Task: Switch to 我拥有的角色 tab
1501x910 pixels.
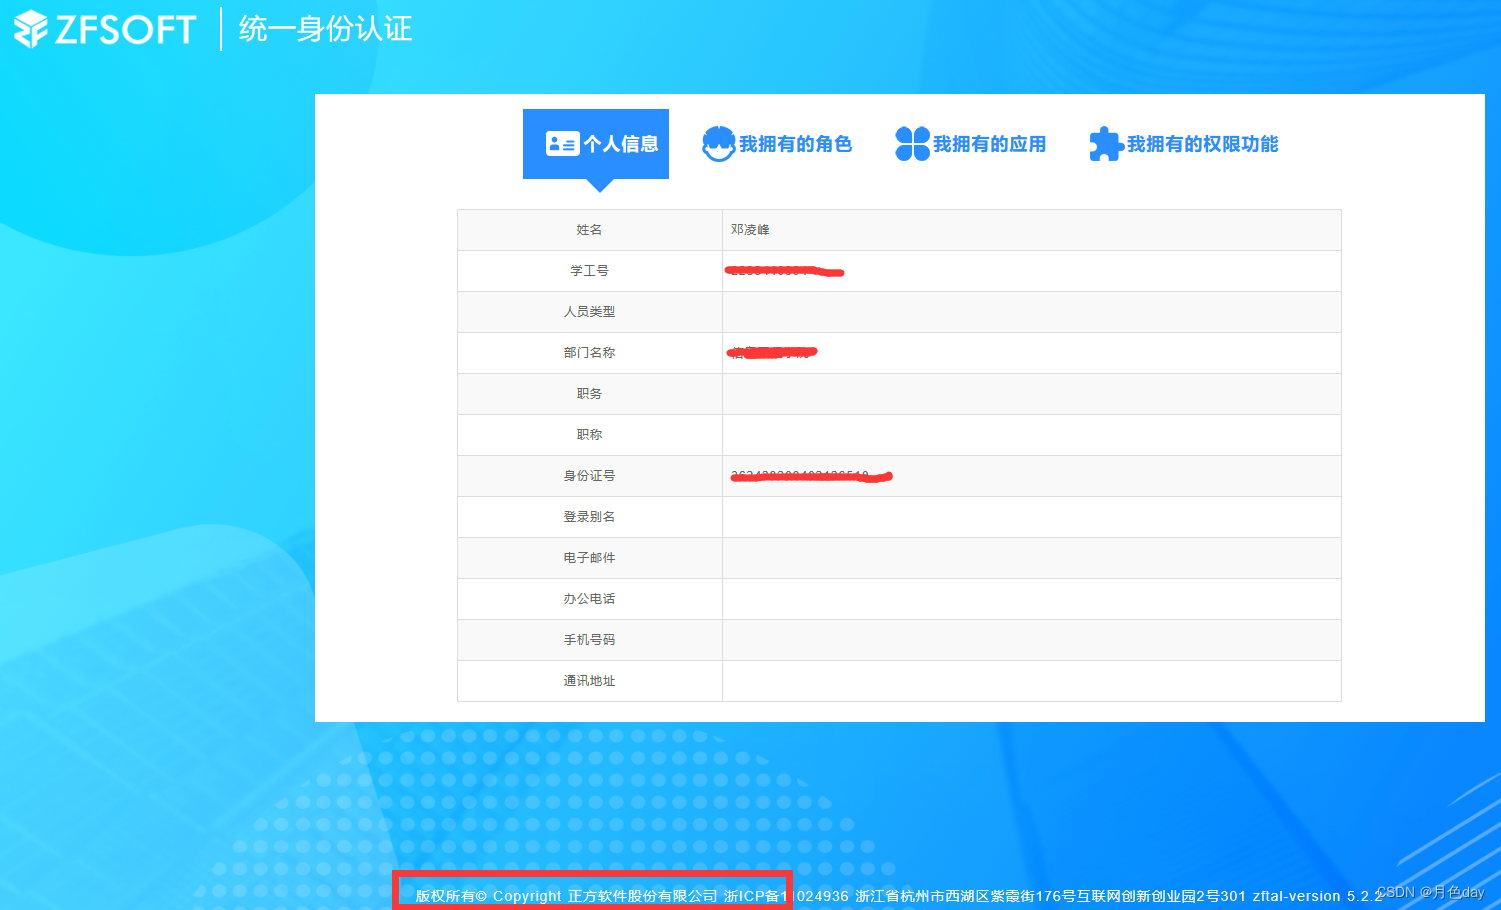Action: pos(777,144)
